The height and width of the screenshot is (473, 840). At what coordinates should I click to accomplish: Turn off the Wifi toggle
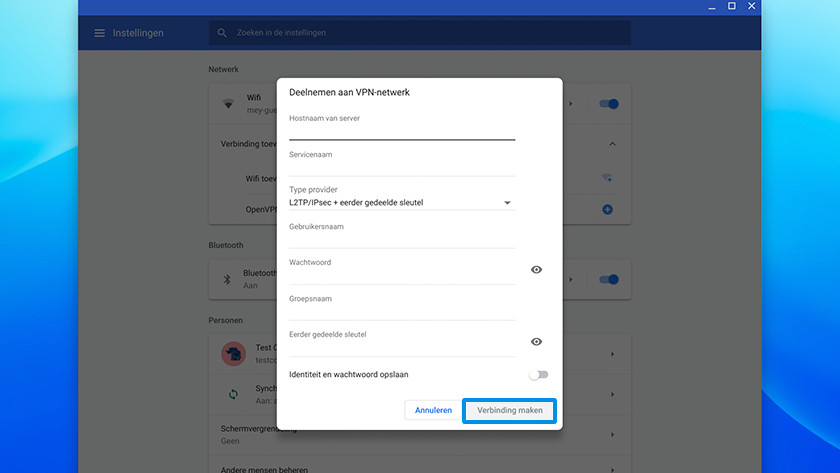point(608,104)
